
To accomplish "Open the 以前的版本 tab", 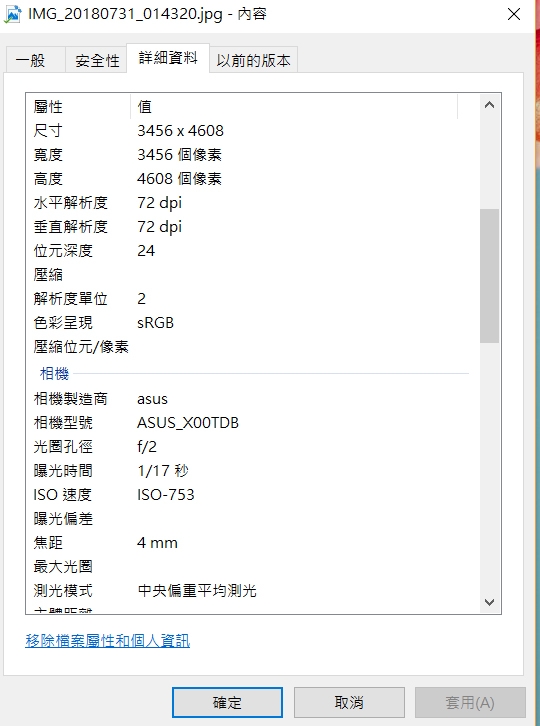I will tap(253, 60).
